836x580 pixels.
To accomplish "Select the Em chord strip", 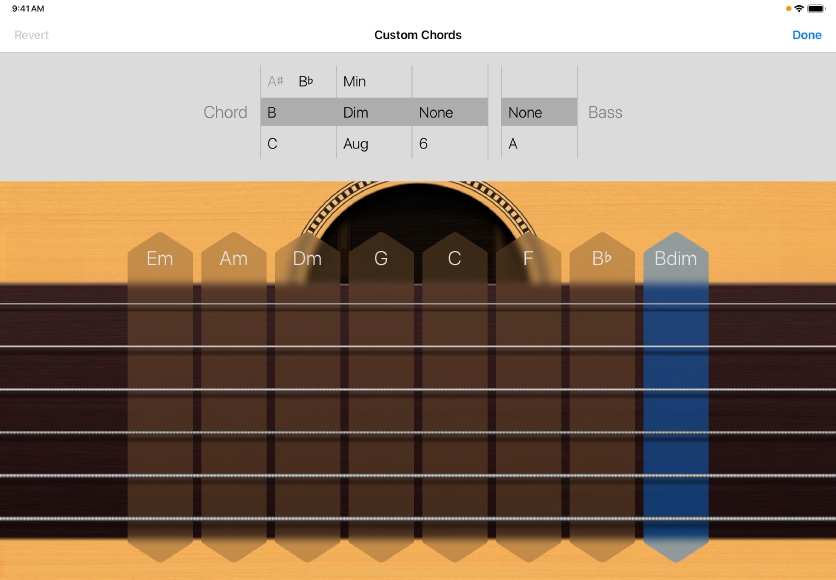I will point(160,259).
